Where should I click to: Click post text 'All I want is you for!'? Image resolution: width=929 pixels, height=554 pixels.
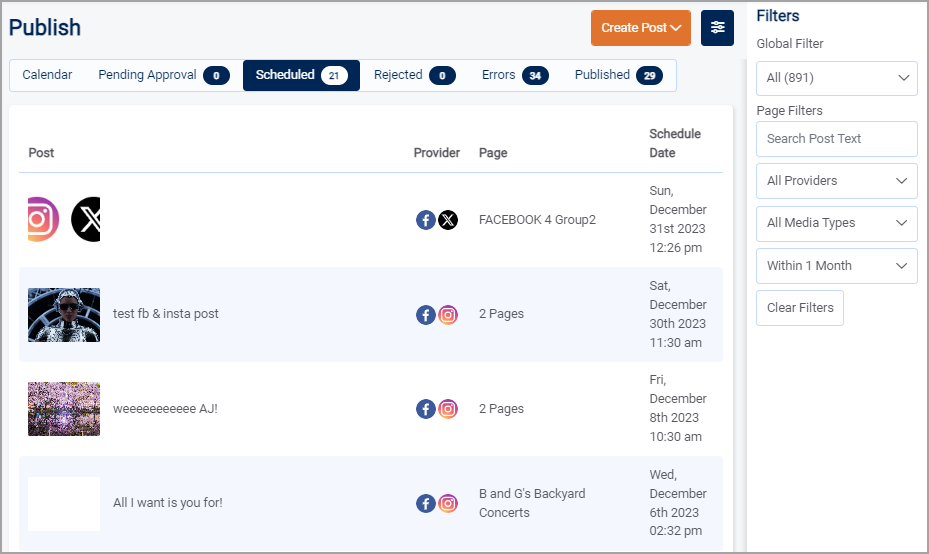click(x=168, y=503)
